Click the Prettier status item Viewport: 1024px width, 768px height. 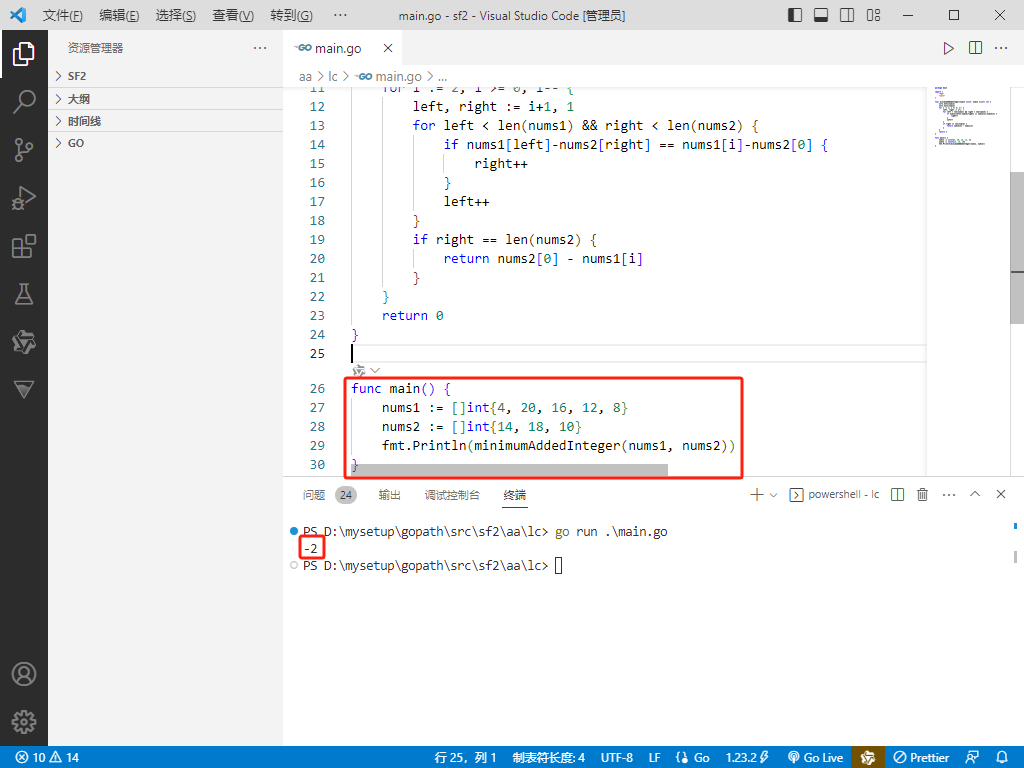(x=921, y=758)
